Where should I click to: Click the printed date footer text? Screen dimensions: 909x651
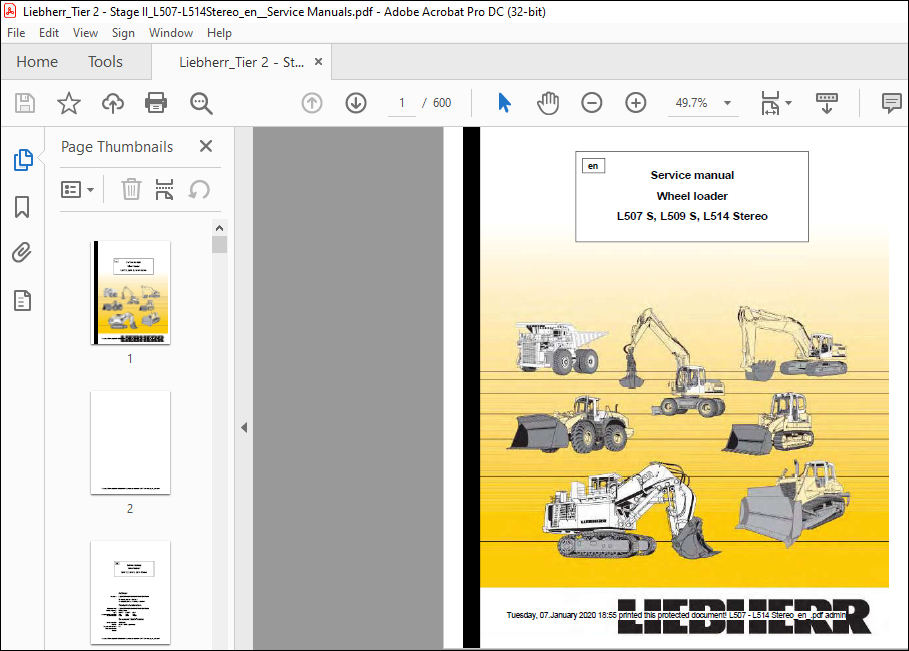pyautogui.click(x=676, y=615)
